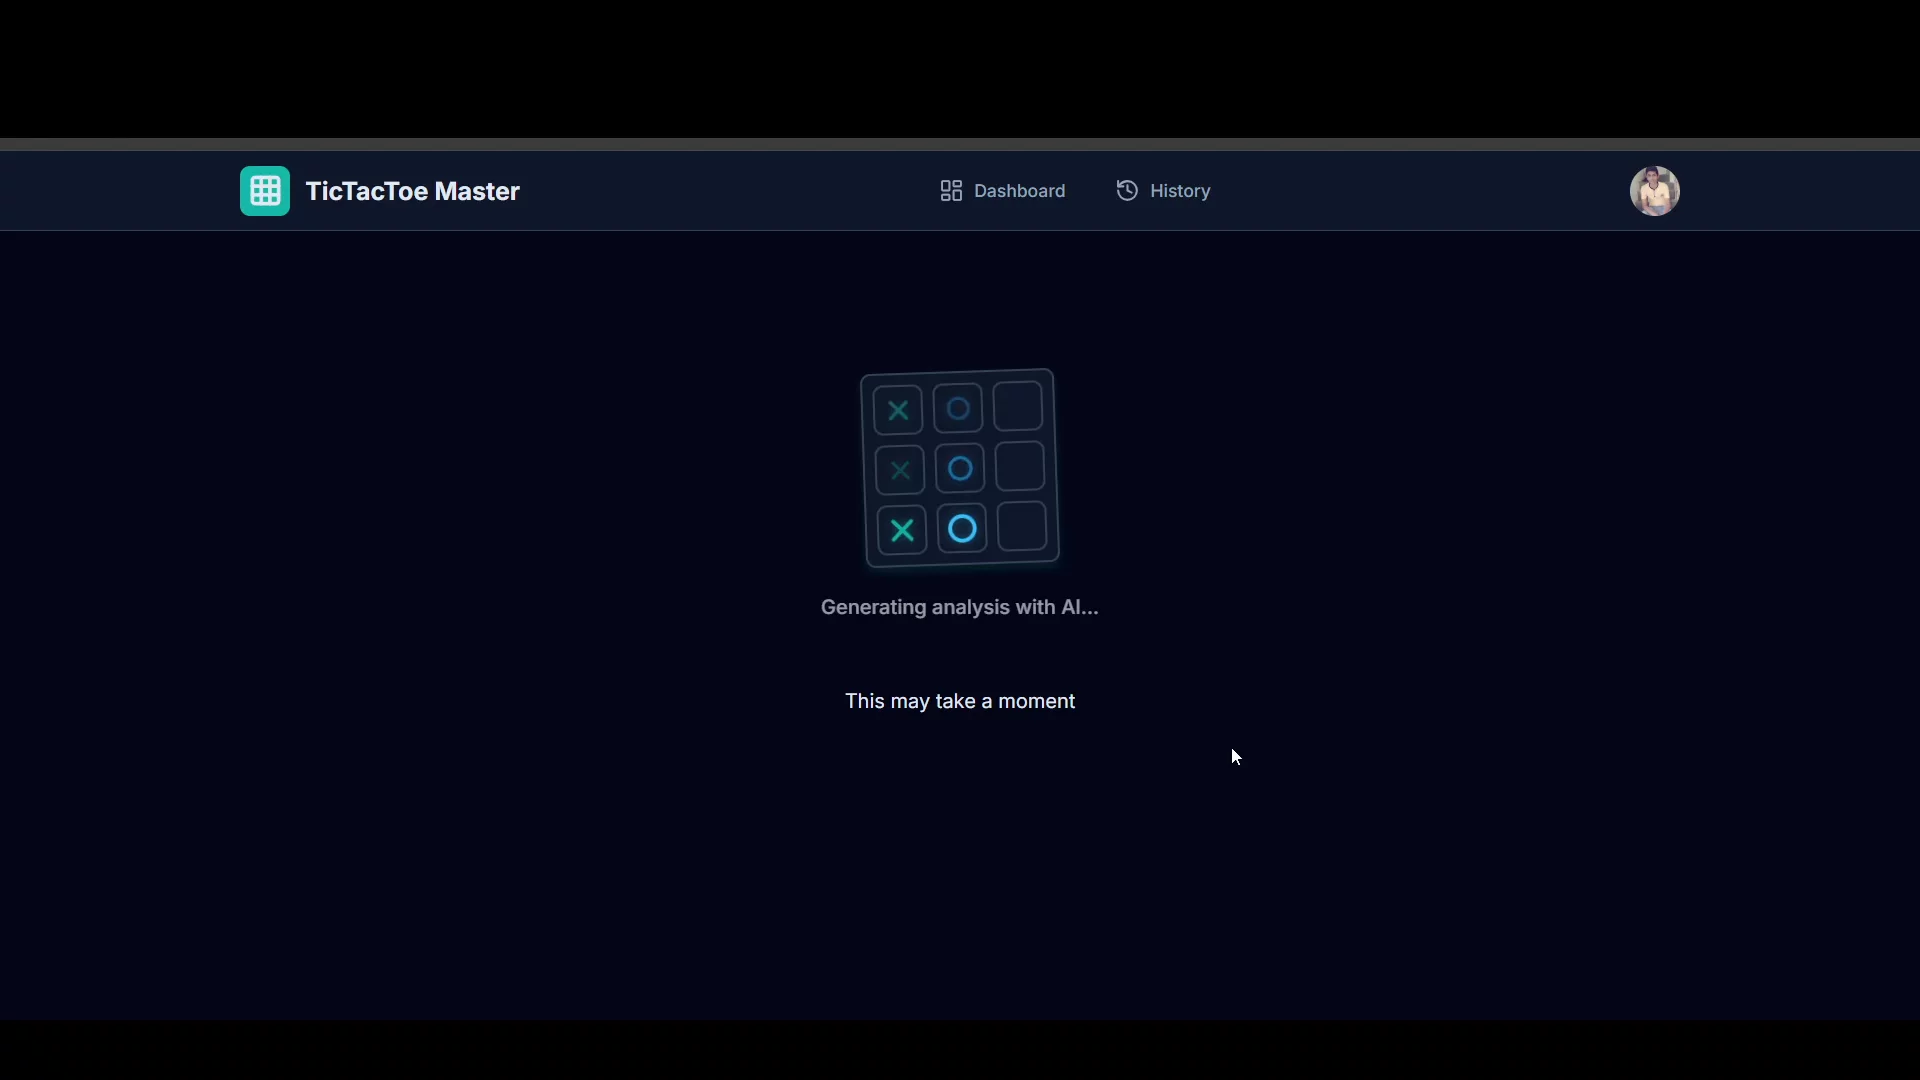Click the empty middle-right board cell
1920x1080 pixels.
click(1020, 467)
